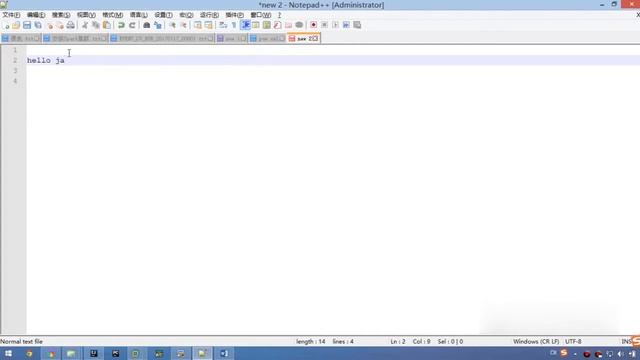Screen dimensions: 640x360
Task: Zoom out using the toolbar magnifier icon
Action: click(183, 25)
